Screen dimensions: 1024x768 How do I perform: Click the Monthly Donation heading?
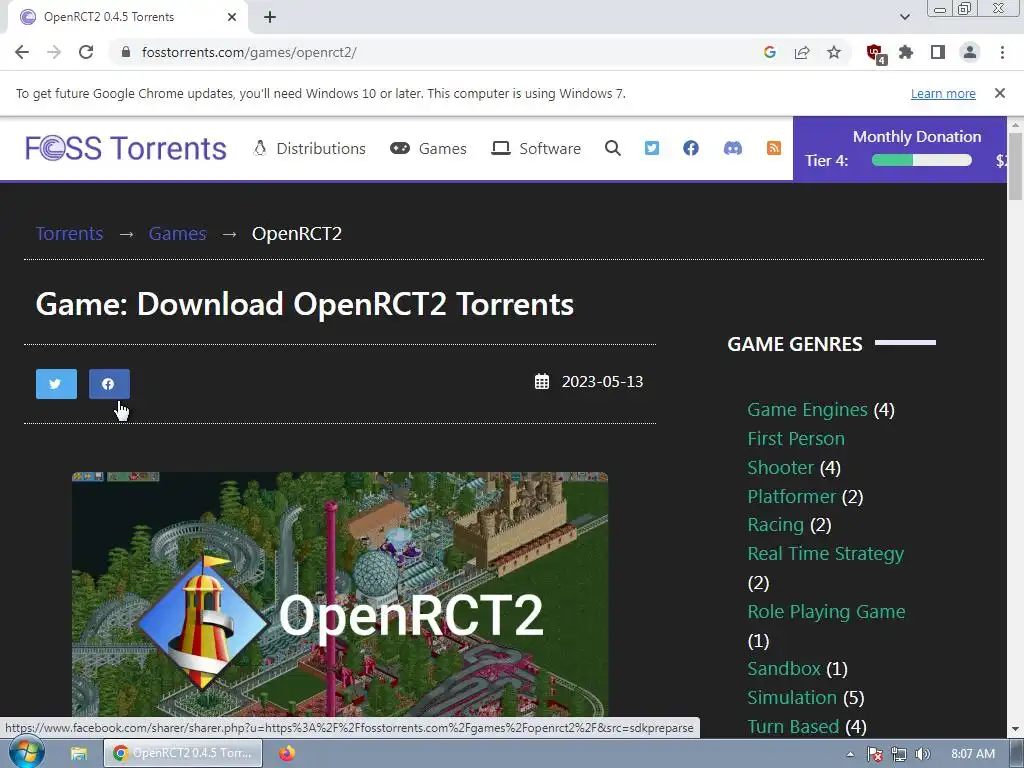coord(917,136)
